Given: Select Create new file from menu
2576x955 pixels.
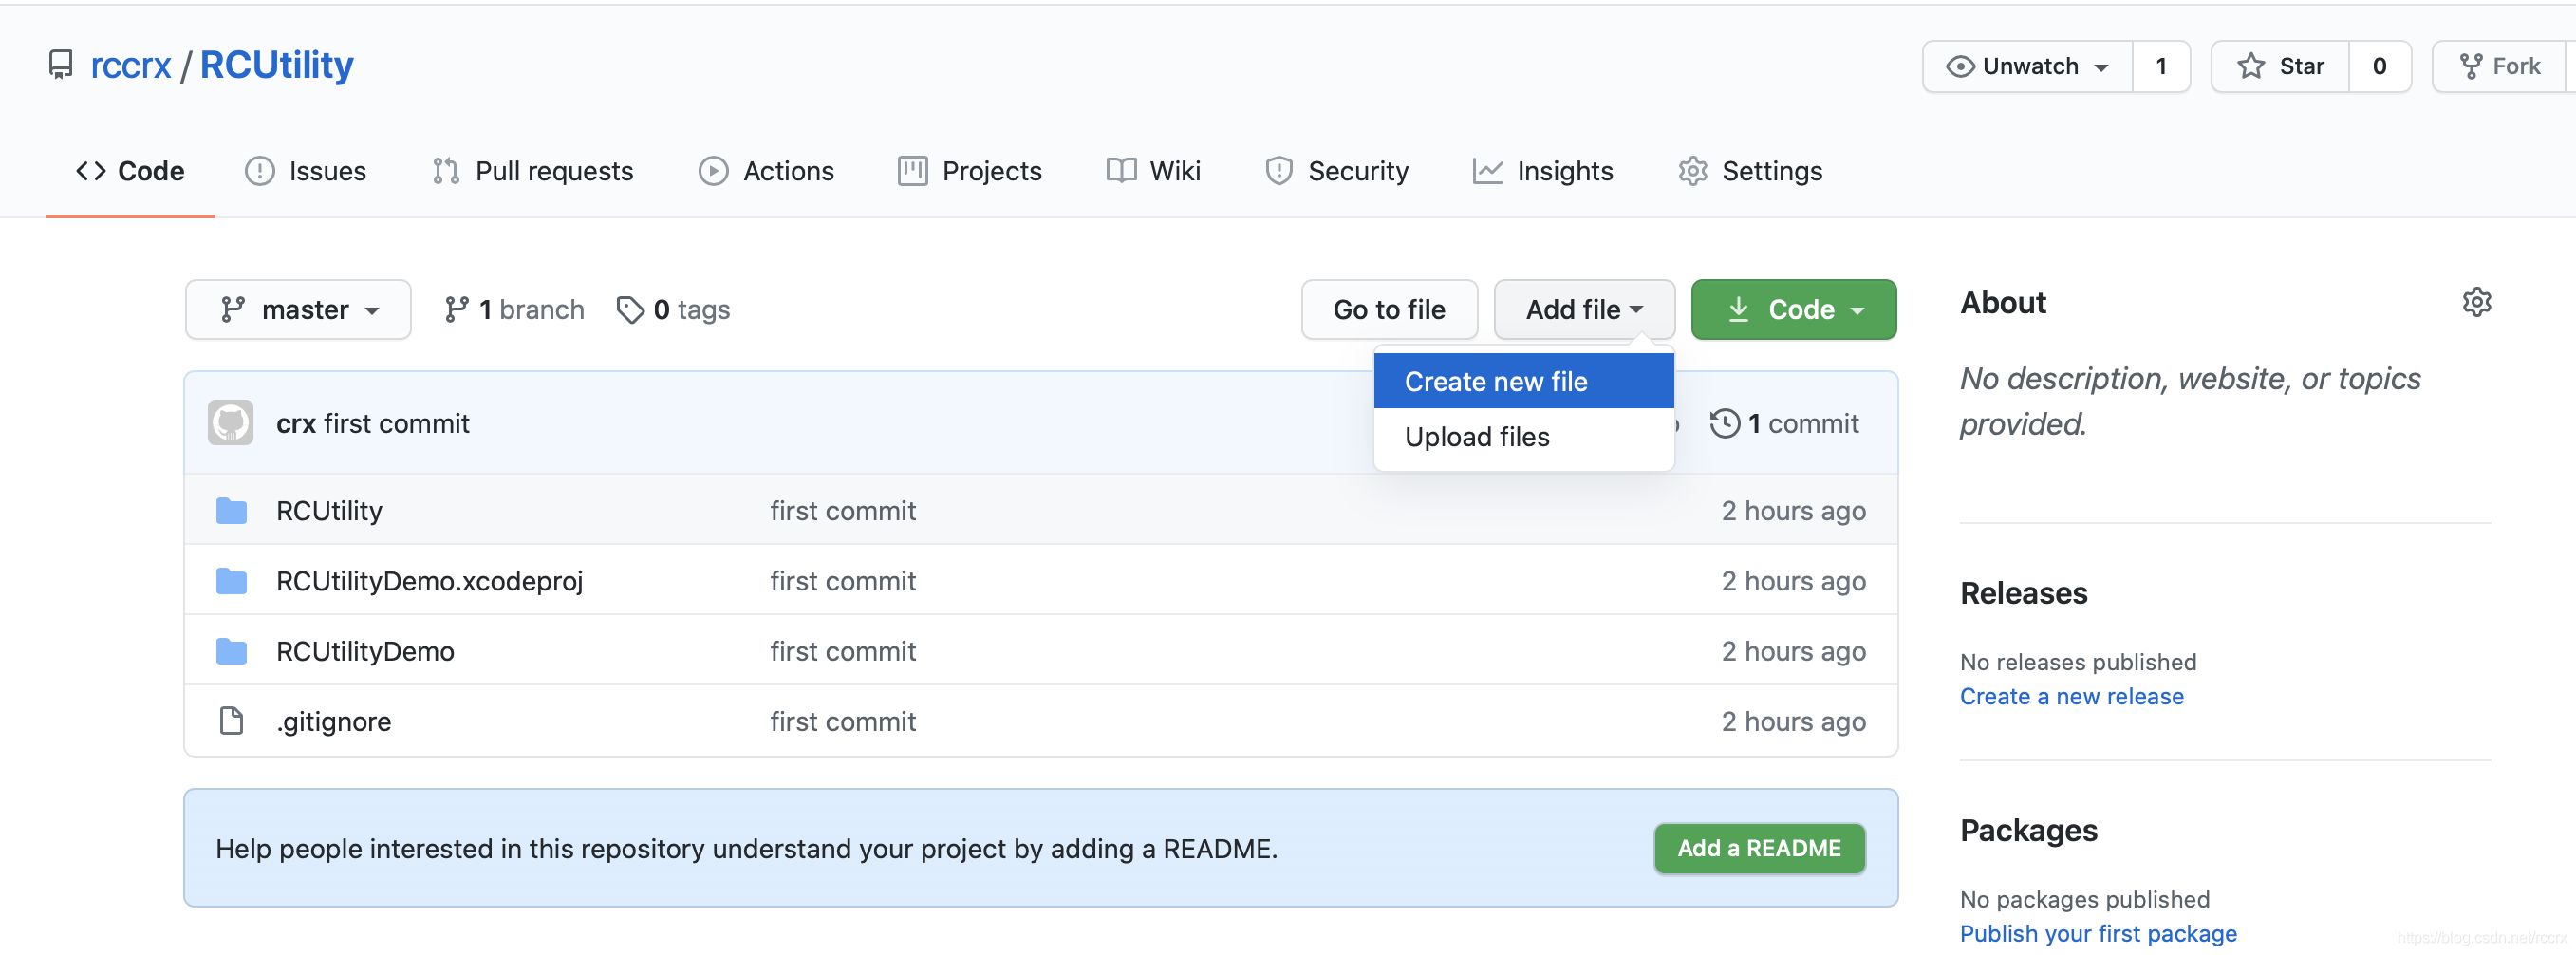Looking at the screenshot, I should [x=1524, y=381].
